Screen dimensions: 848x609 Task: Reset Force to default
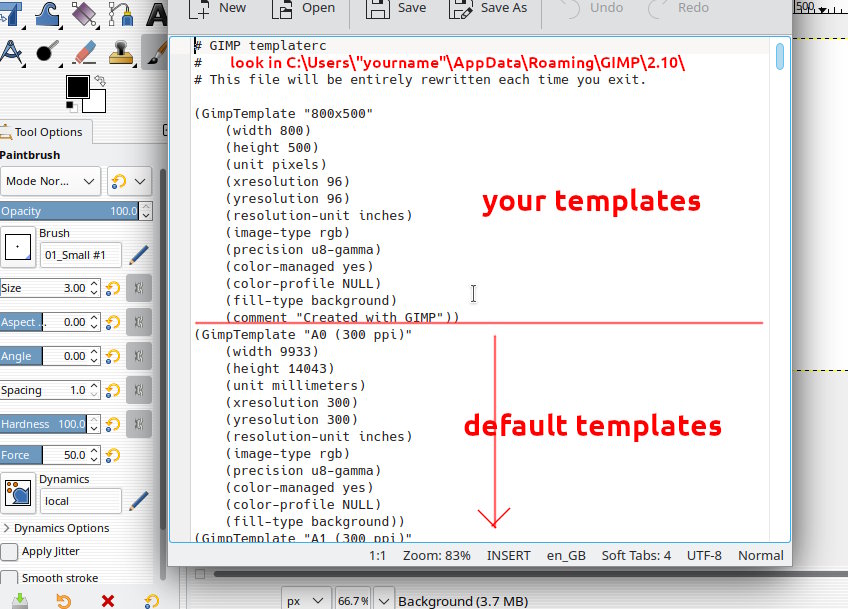[112, 455]
